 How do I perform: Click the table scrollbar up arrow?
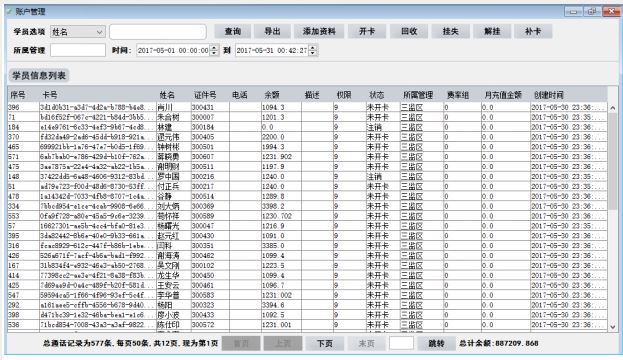coord(613,108)
